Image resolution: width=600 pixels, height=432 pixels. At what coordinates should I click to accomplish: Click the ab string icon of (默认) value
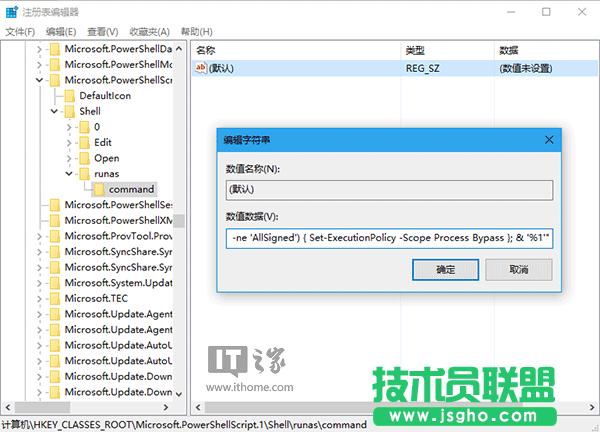[x=201, y=68]
